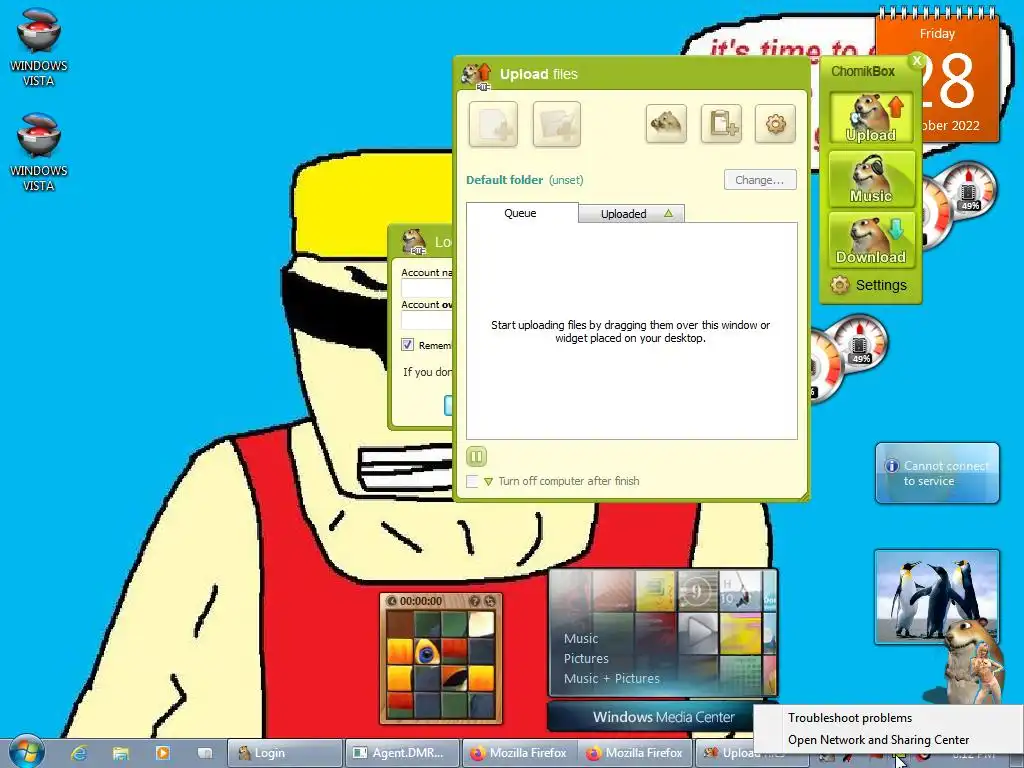Viewport: 1024px width, 768px height.
Task: Launch Windows Media Player quick launch icon
Action: click(163, 753)
